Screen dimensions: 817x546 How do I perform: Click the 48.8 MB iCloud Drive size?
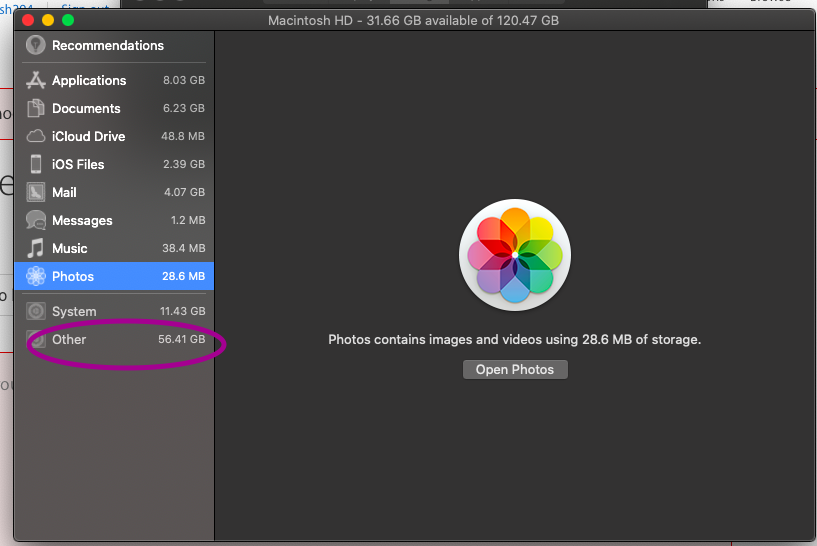point(183,136)
